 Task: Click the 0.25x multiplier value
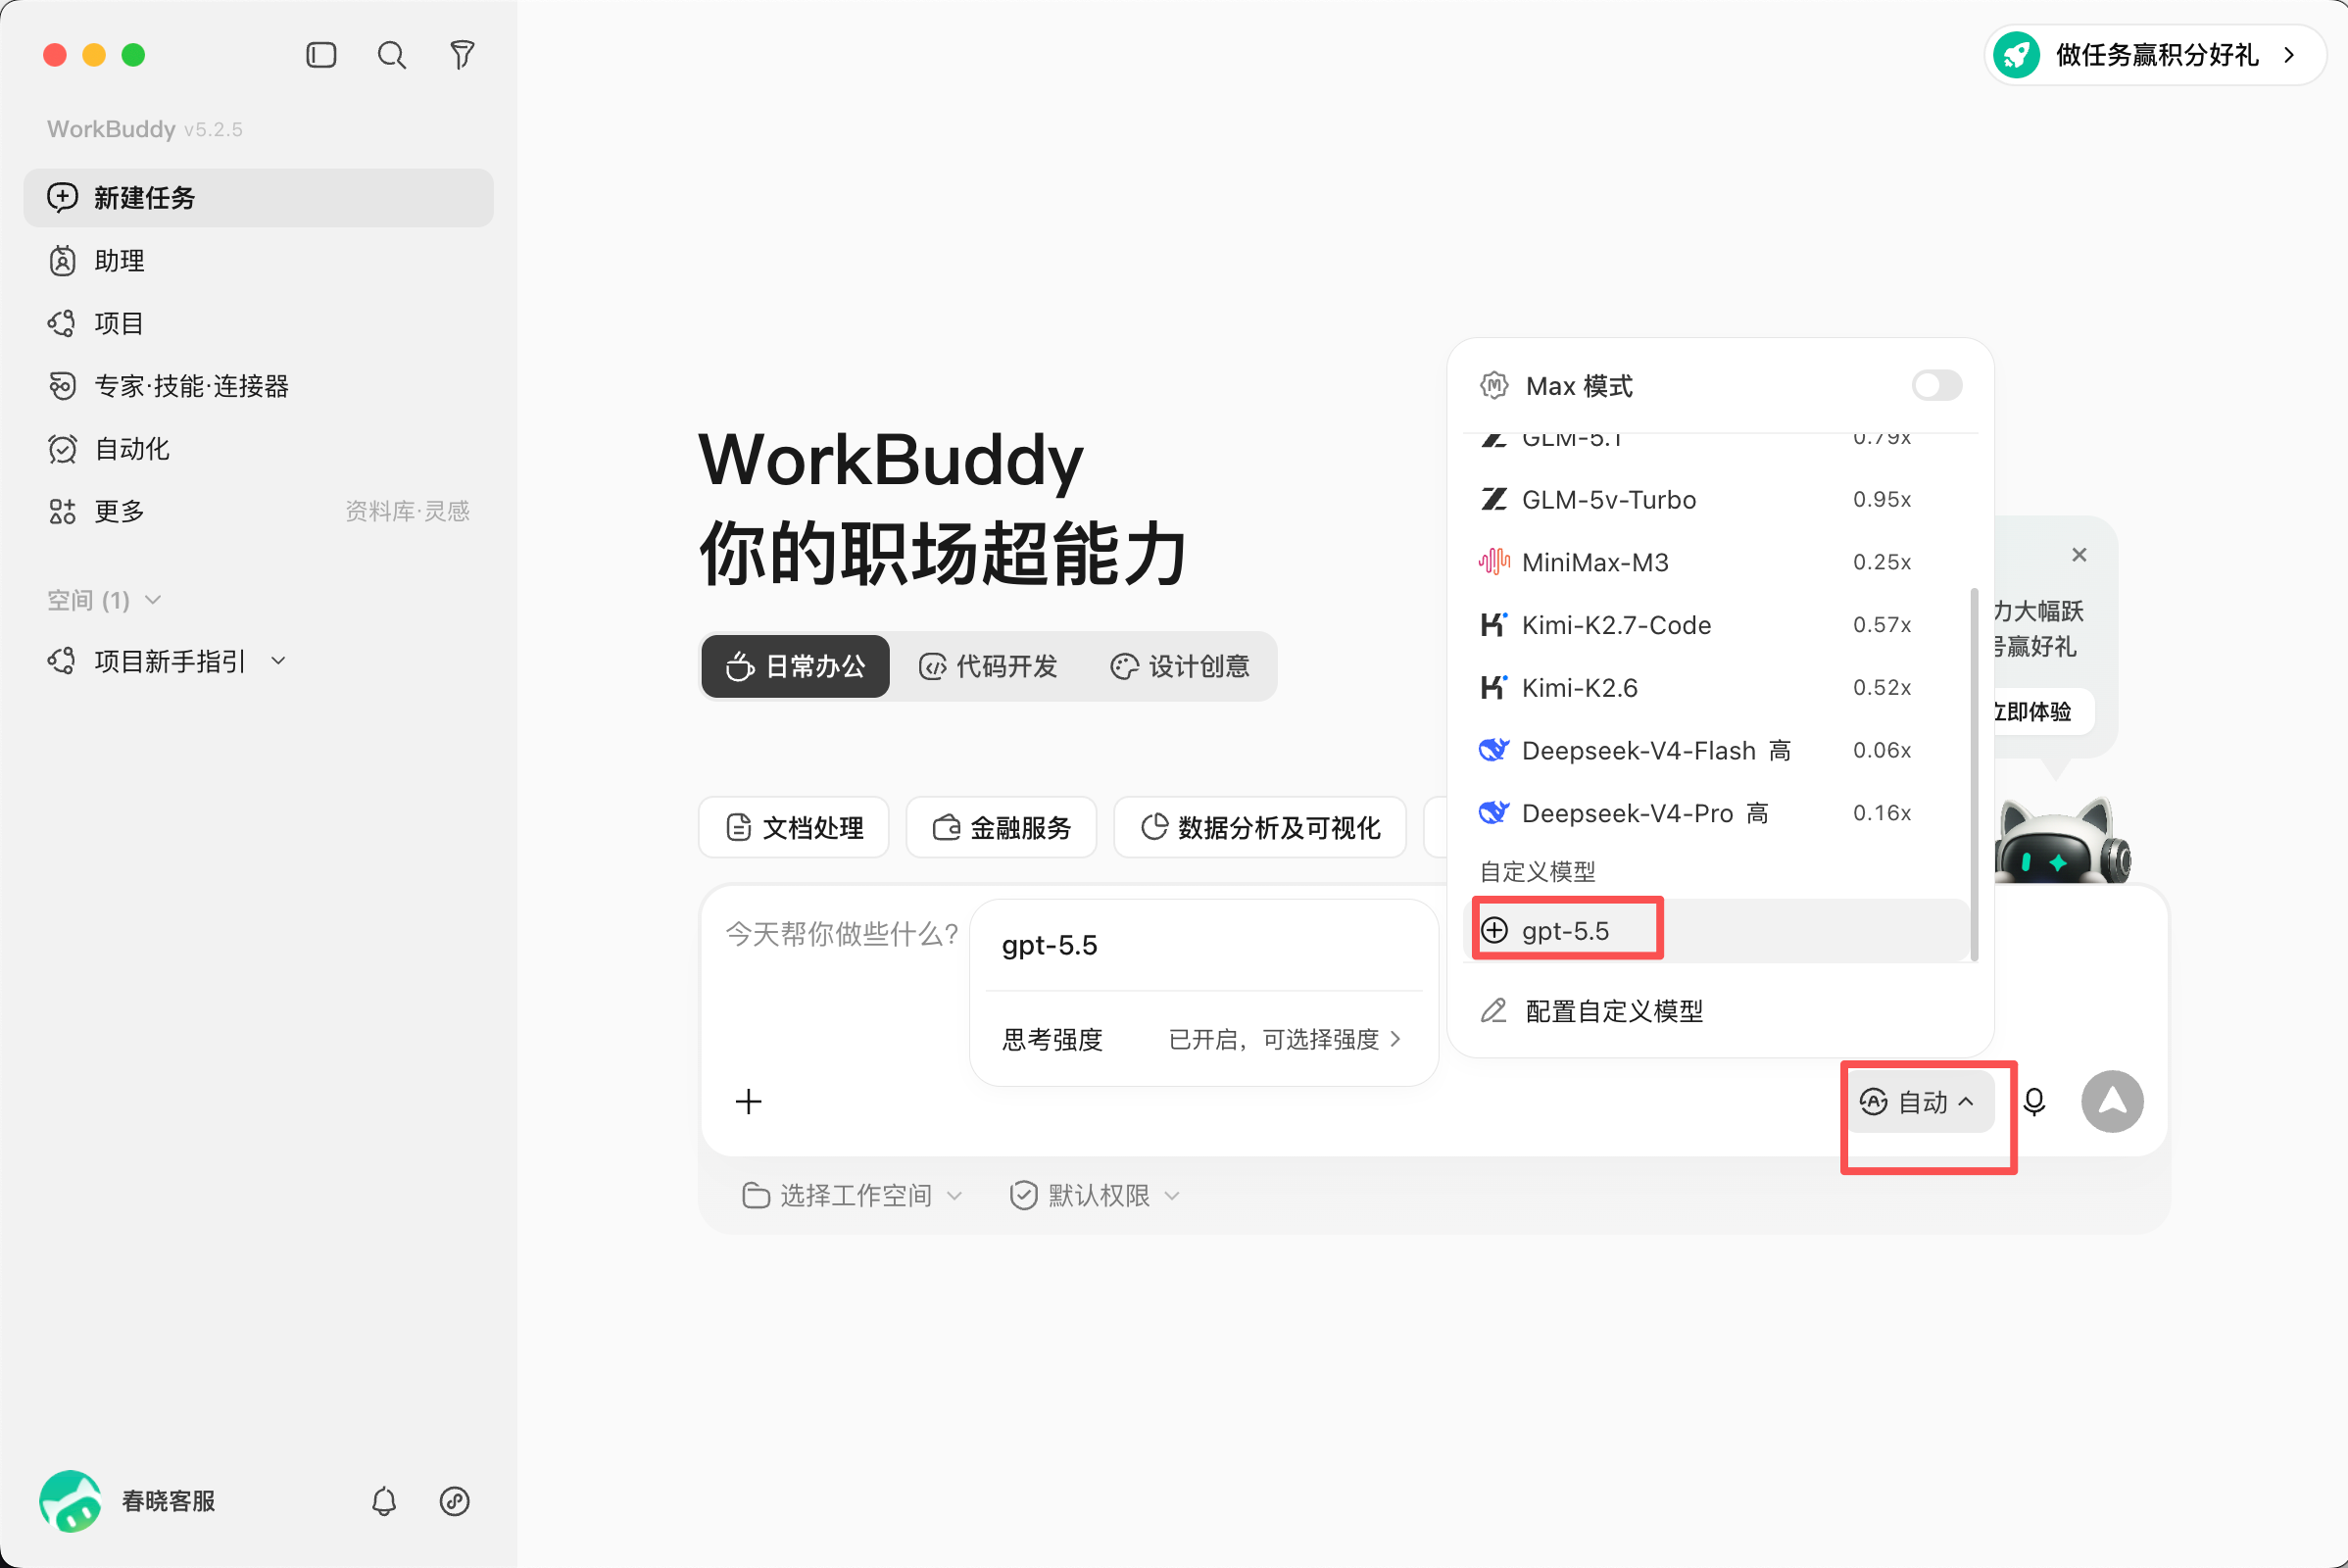click(x=1882, y=562)
